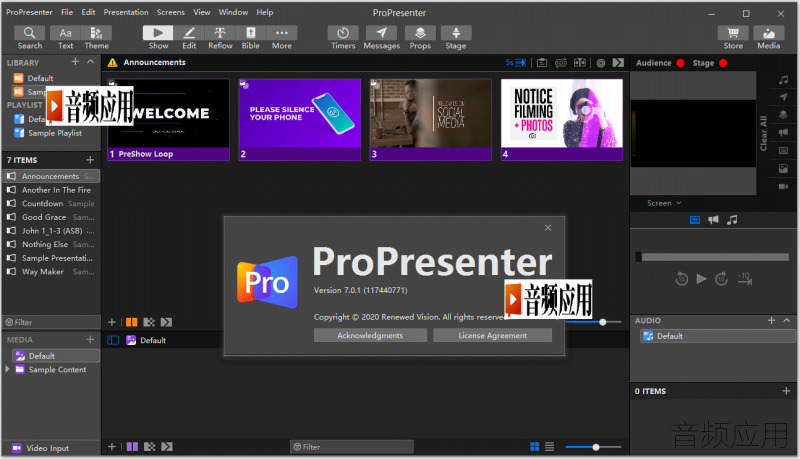
Task: Switch to Show mode
Action: (158, 38)
